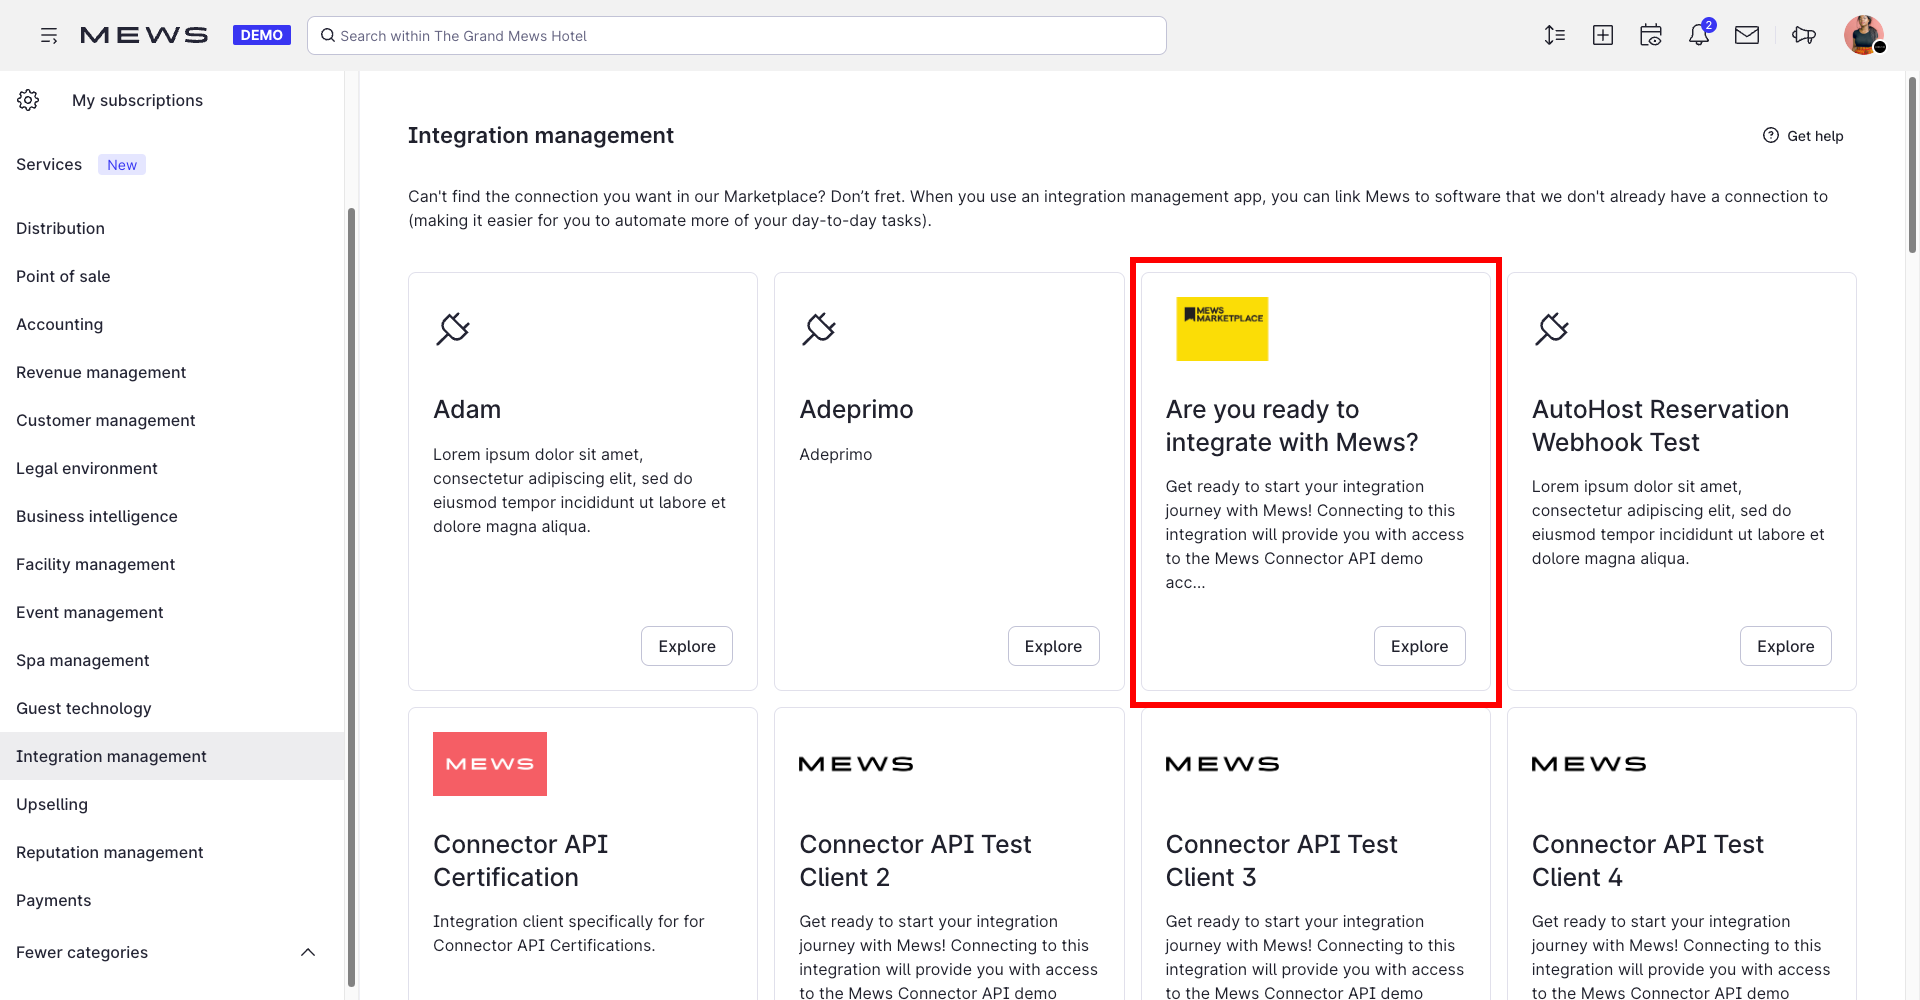Click Explore on AutoHost Reservation Webhook card
The width and height of the screenshot is (1920, 1000).
1785,646
